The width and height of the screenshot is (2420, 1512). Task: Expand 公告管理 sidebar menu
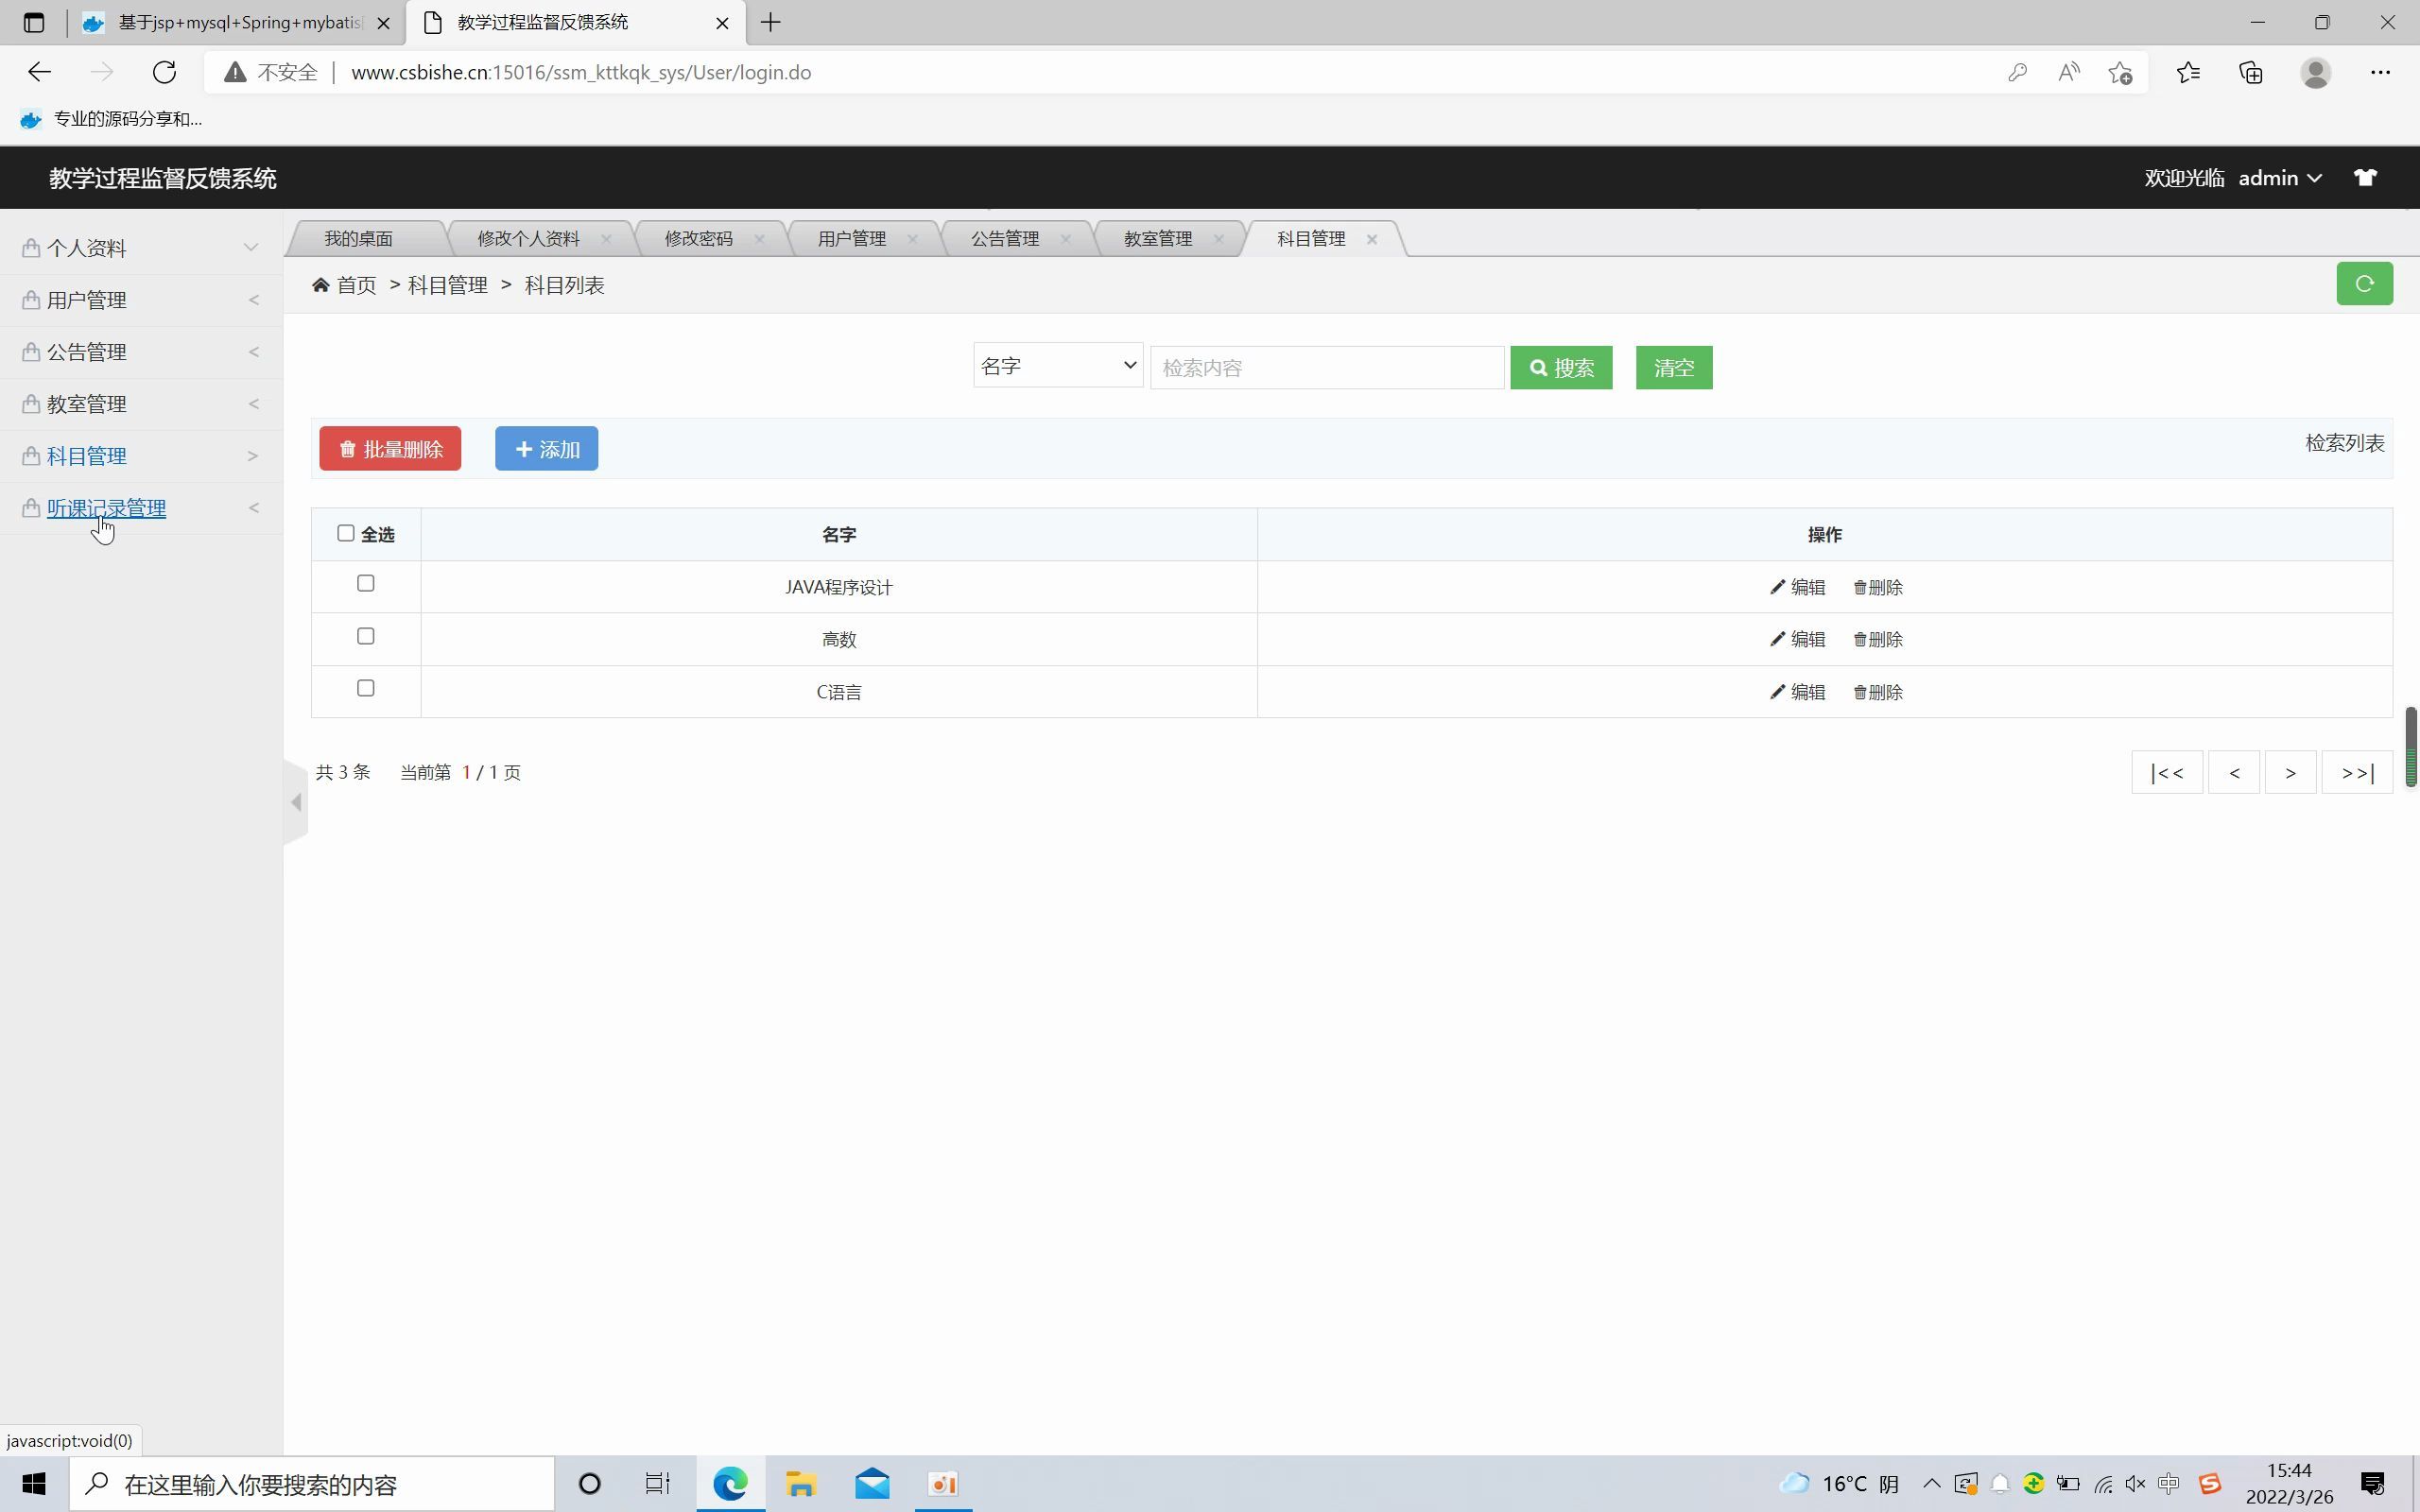(x=141, y=352)
